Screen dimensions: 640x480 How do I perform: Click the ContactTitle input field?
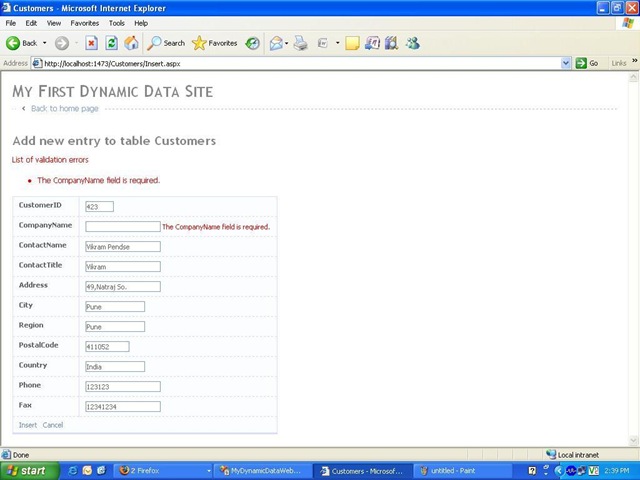coord(123,267)
